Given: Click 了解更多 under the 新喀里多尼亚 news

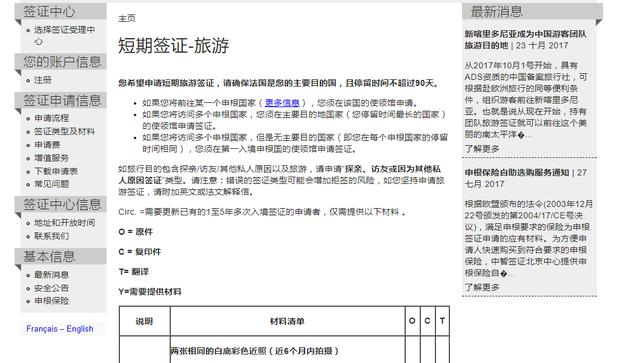Looking at the screenshot, I should pos(482,149).
